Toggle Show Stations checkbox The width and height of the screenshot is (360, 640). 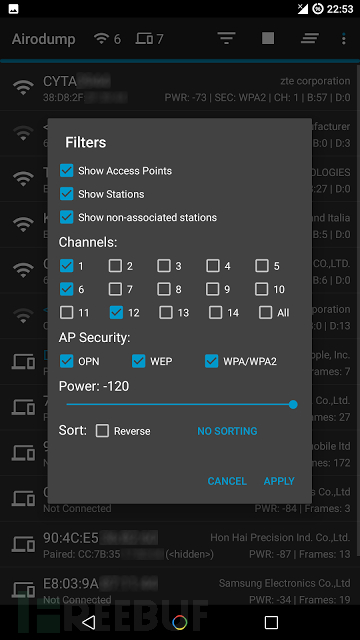(x=67, y=194)
